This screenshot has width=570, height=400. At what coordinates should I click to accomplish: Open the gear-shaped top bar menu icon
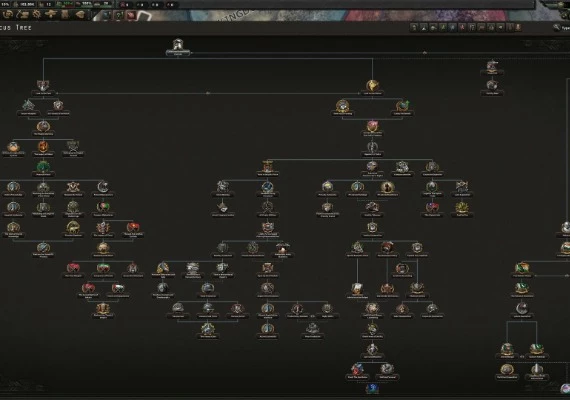click(37, 14)
